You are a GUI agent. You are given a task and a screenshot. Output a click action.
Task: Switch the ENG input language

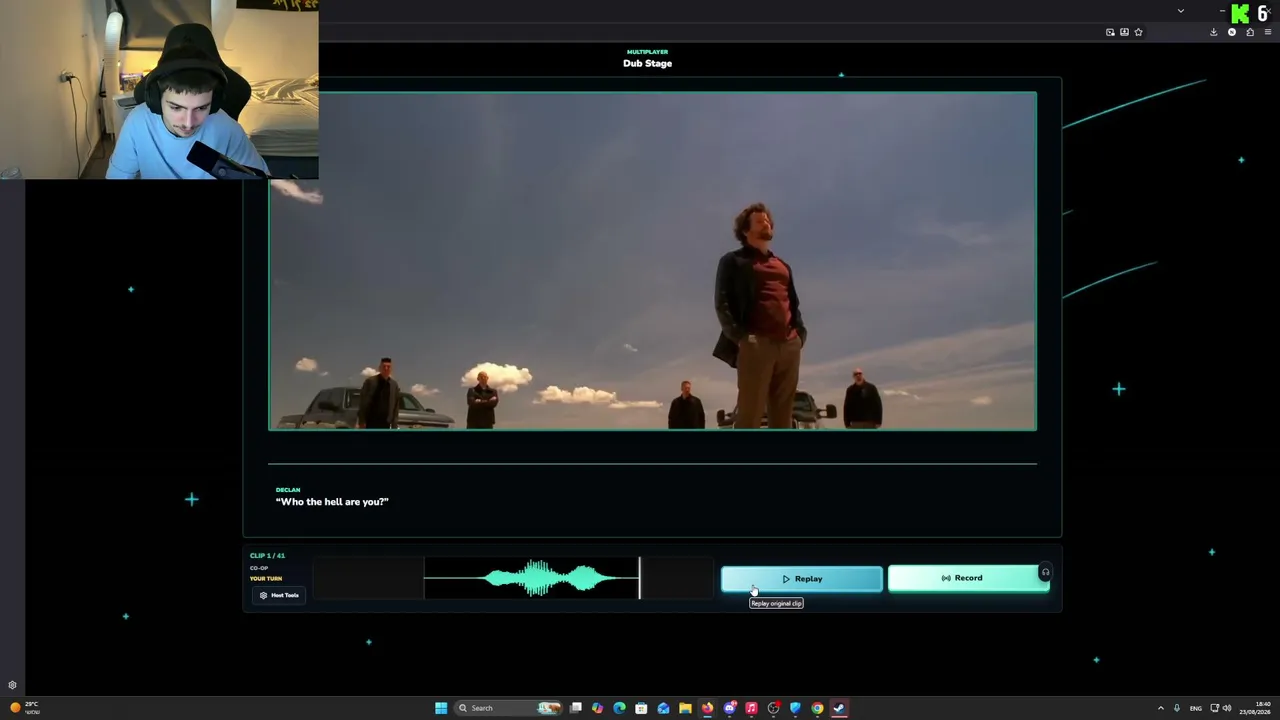coord(1195,708)
